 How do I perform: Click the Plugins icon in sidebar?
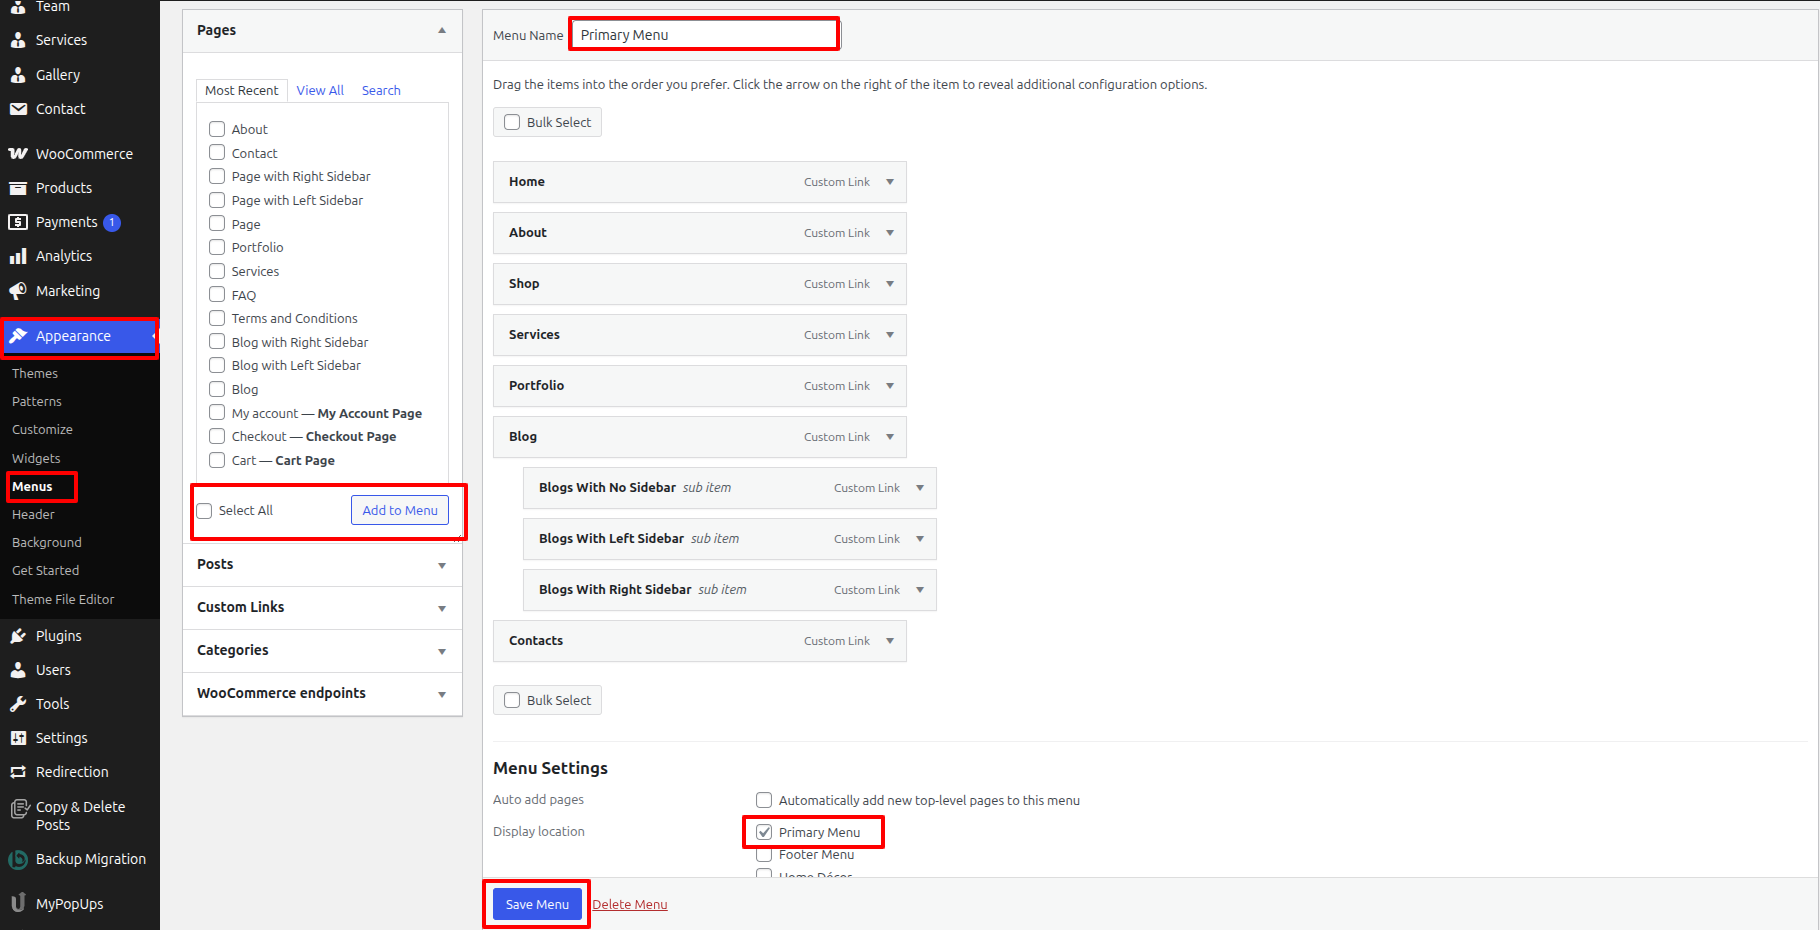coord(18,636)
